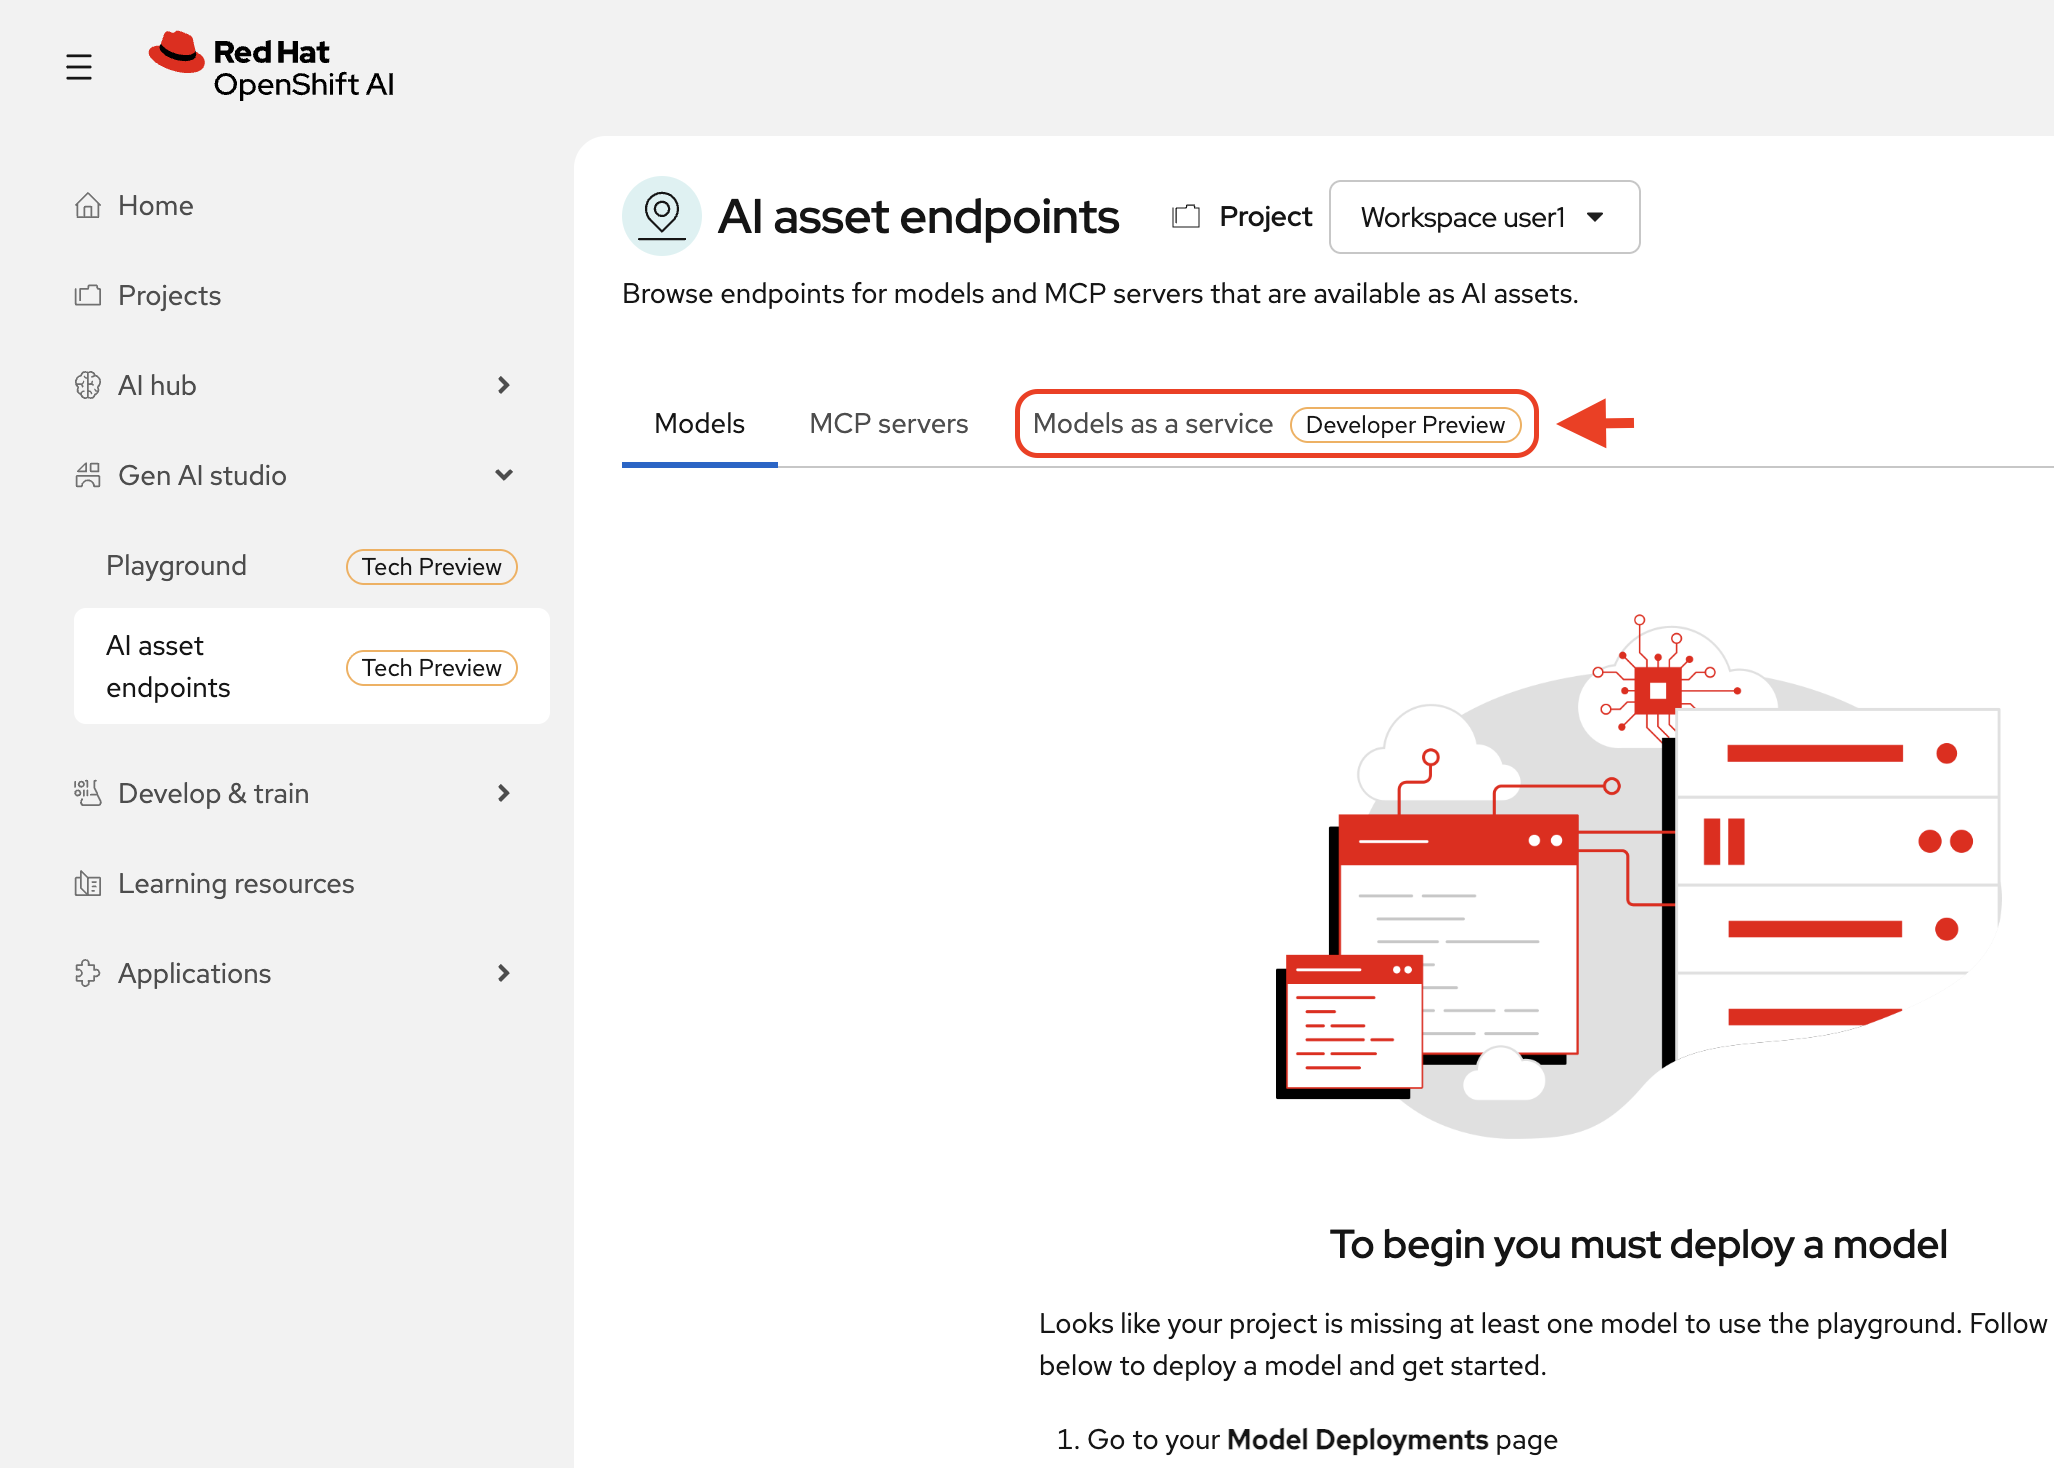
Task: Click the "To begin you must deploy a model" heading
Action: [1638, 1245]
